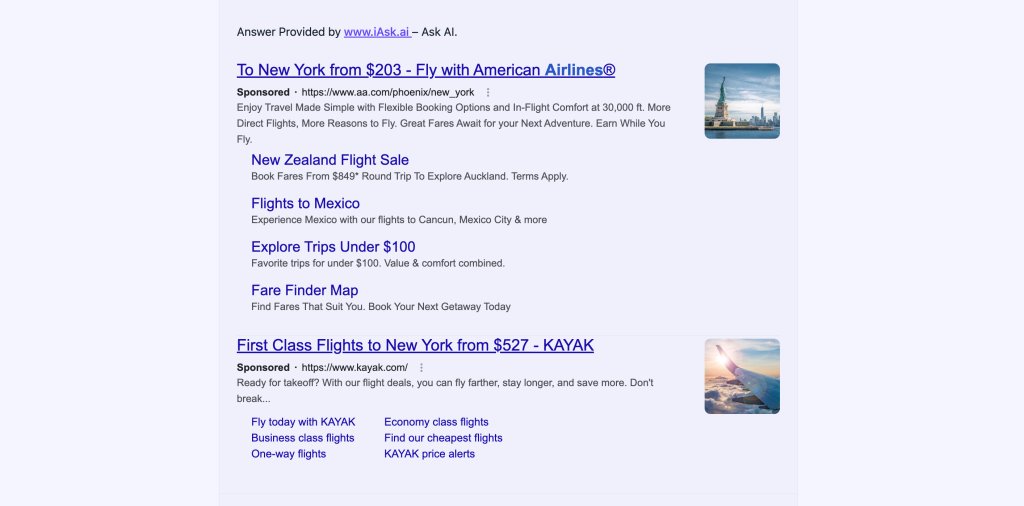This screenshot has height=506, width=1024.
Task: Click 'Enjoy Travel Made Simple' ad description
Action: click(453, 123)
